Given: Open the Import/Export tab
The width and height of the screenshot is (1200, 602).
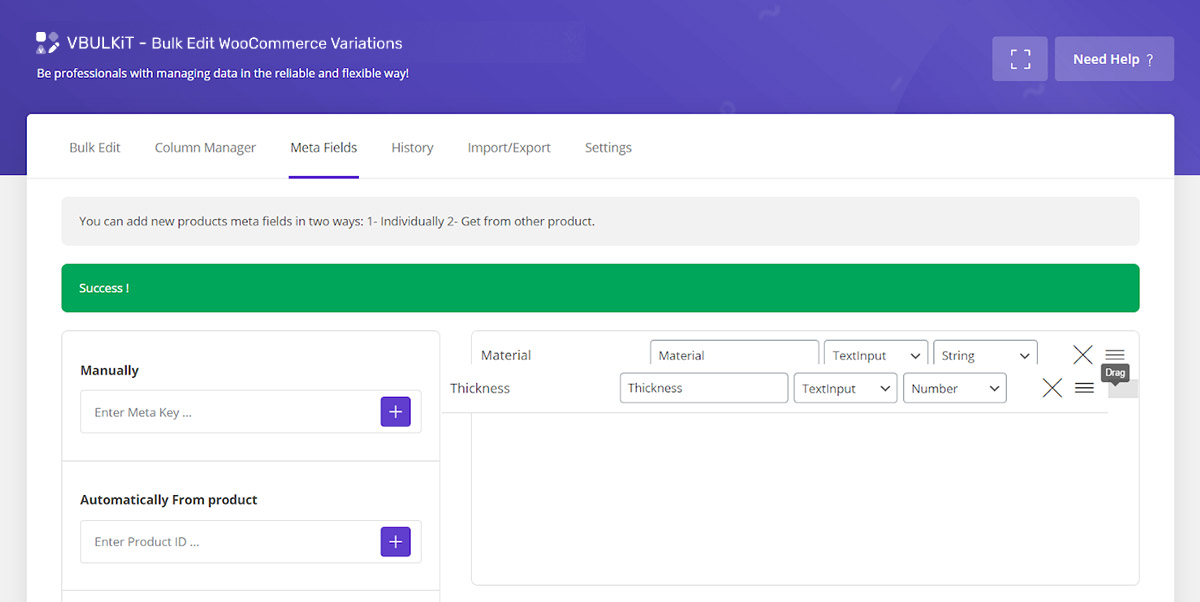Looking at the screenshot, I should [509, 148].
